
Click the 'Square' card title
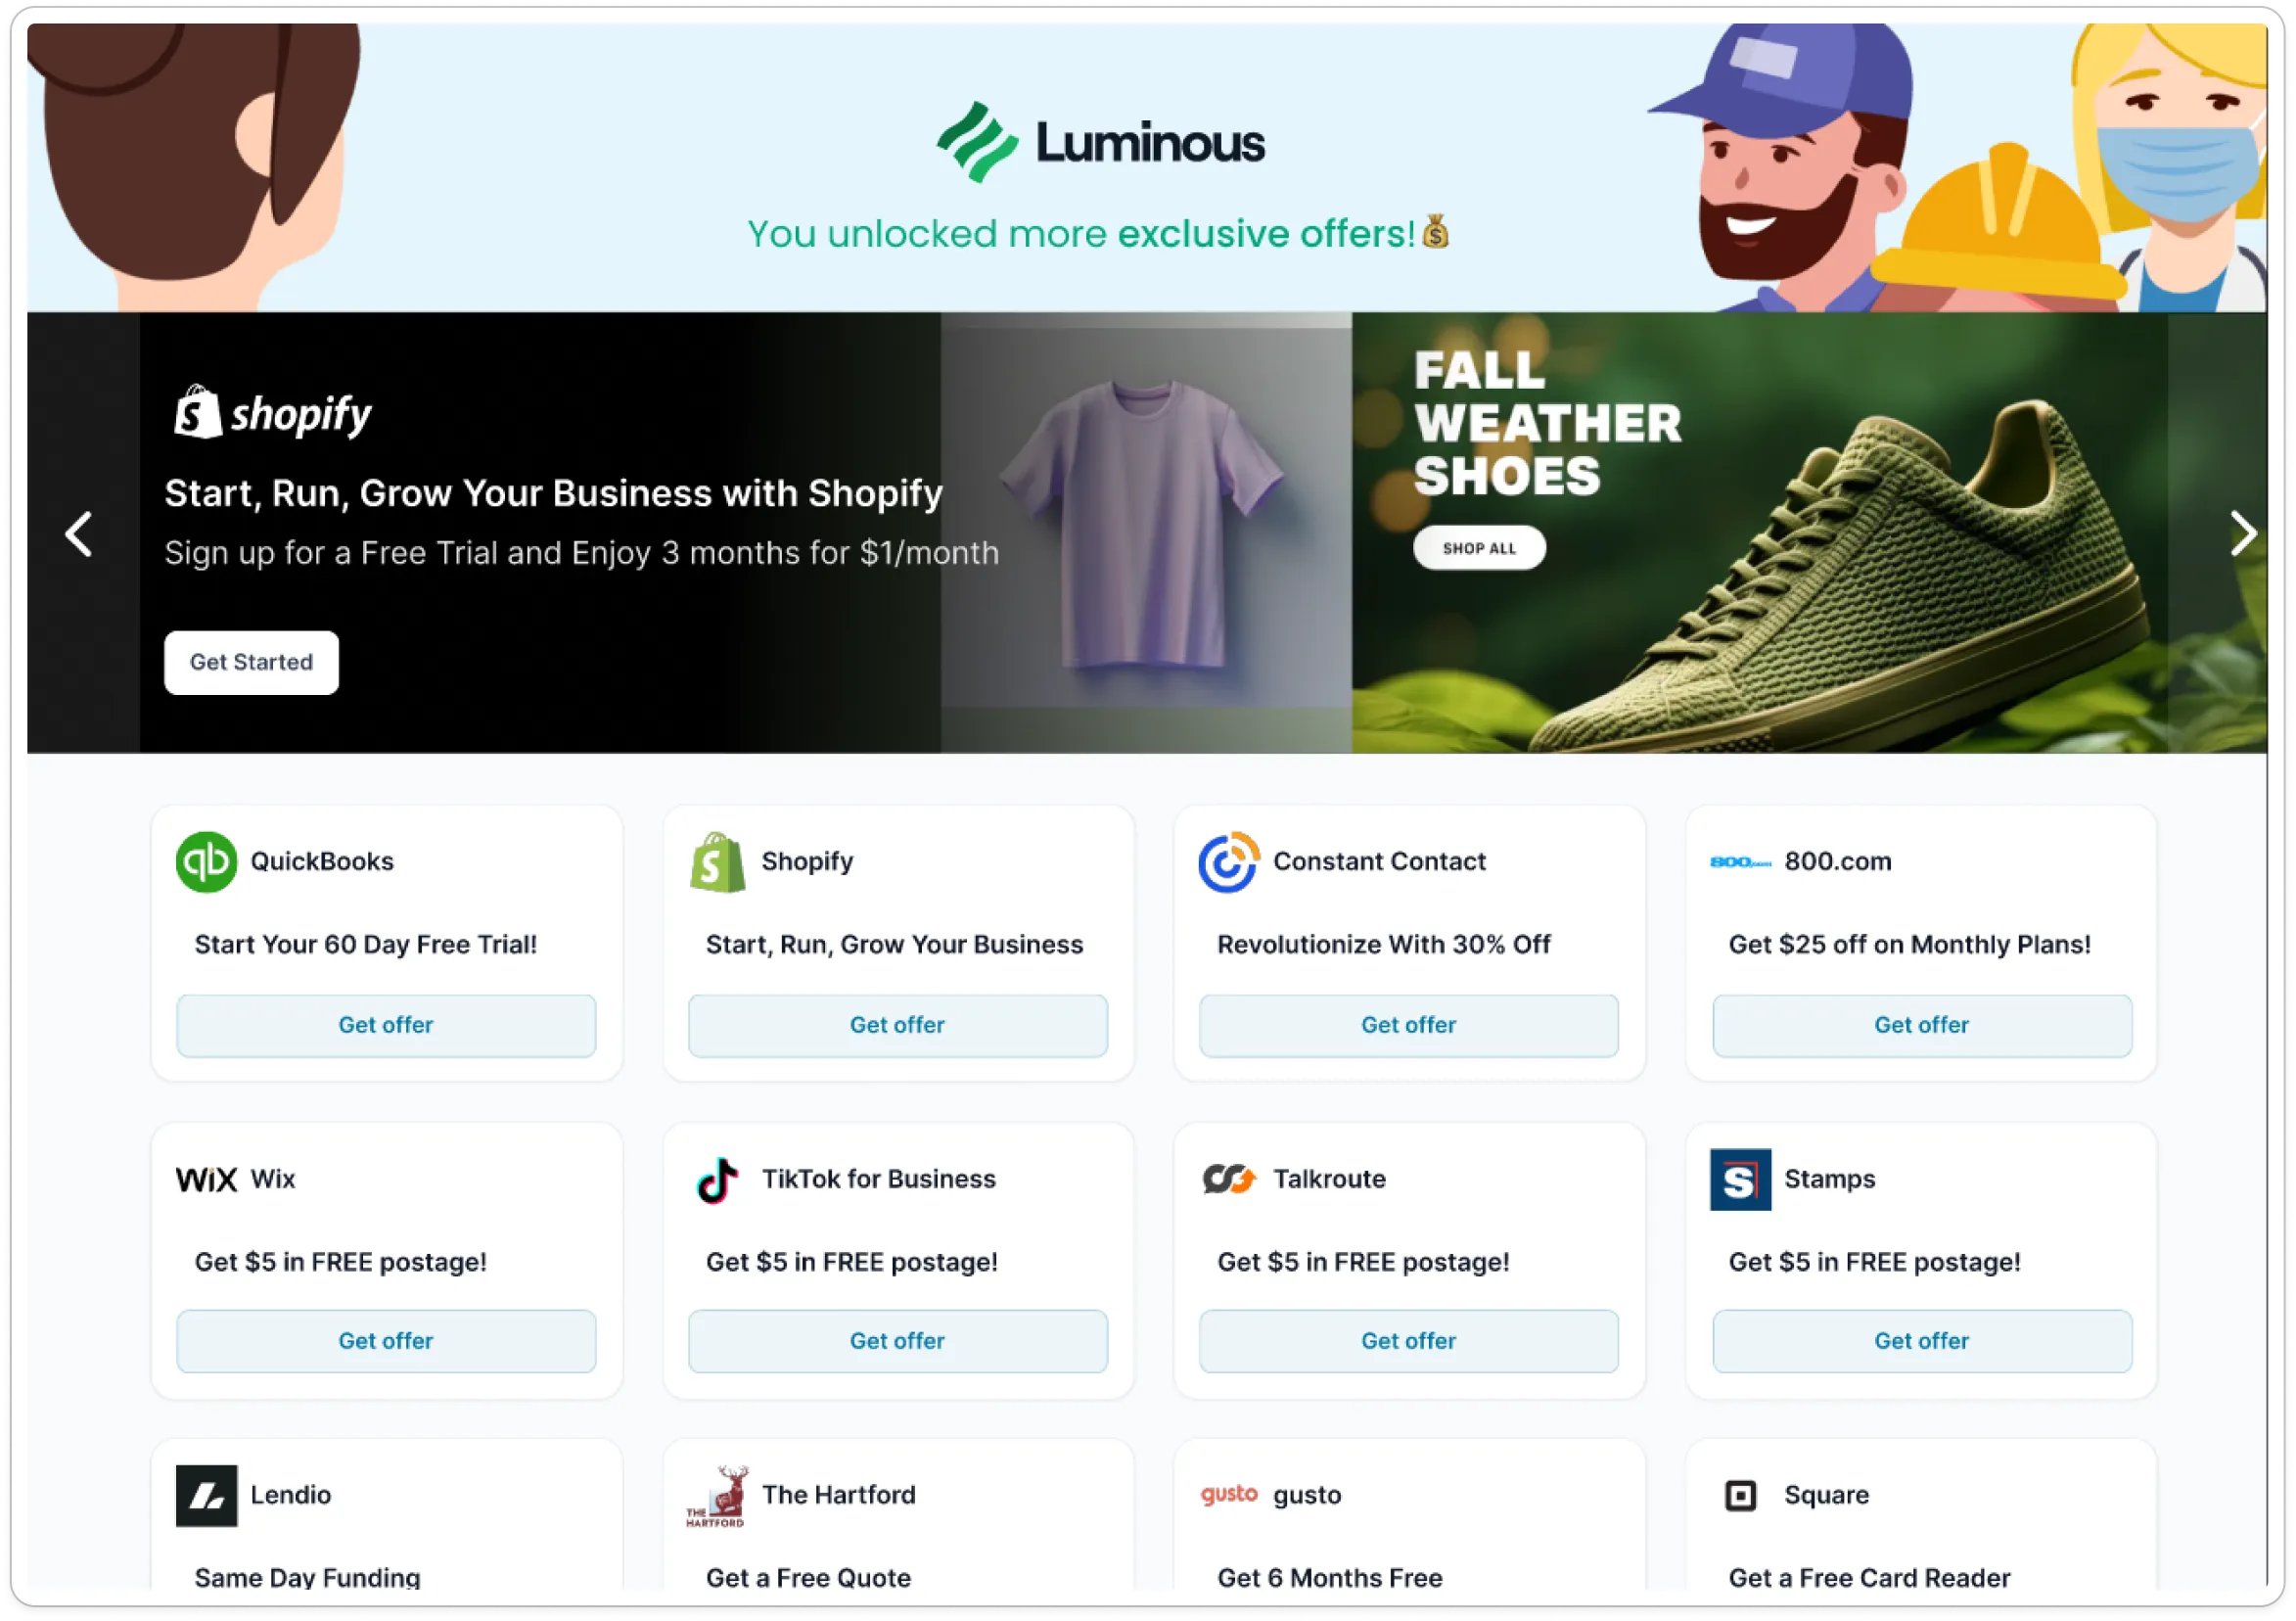coord(1827,1495)
